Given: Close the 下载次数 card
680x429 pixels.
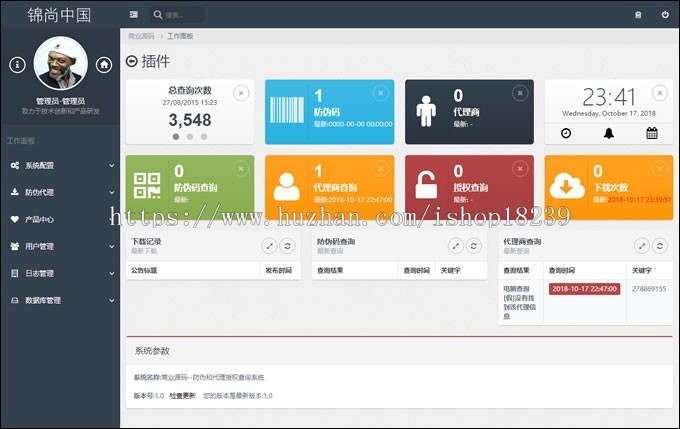Looking at the screenshot, I should click(x=660, y=168).
